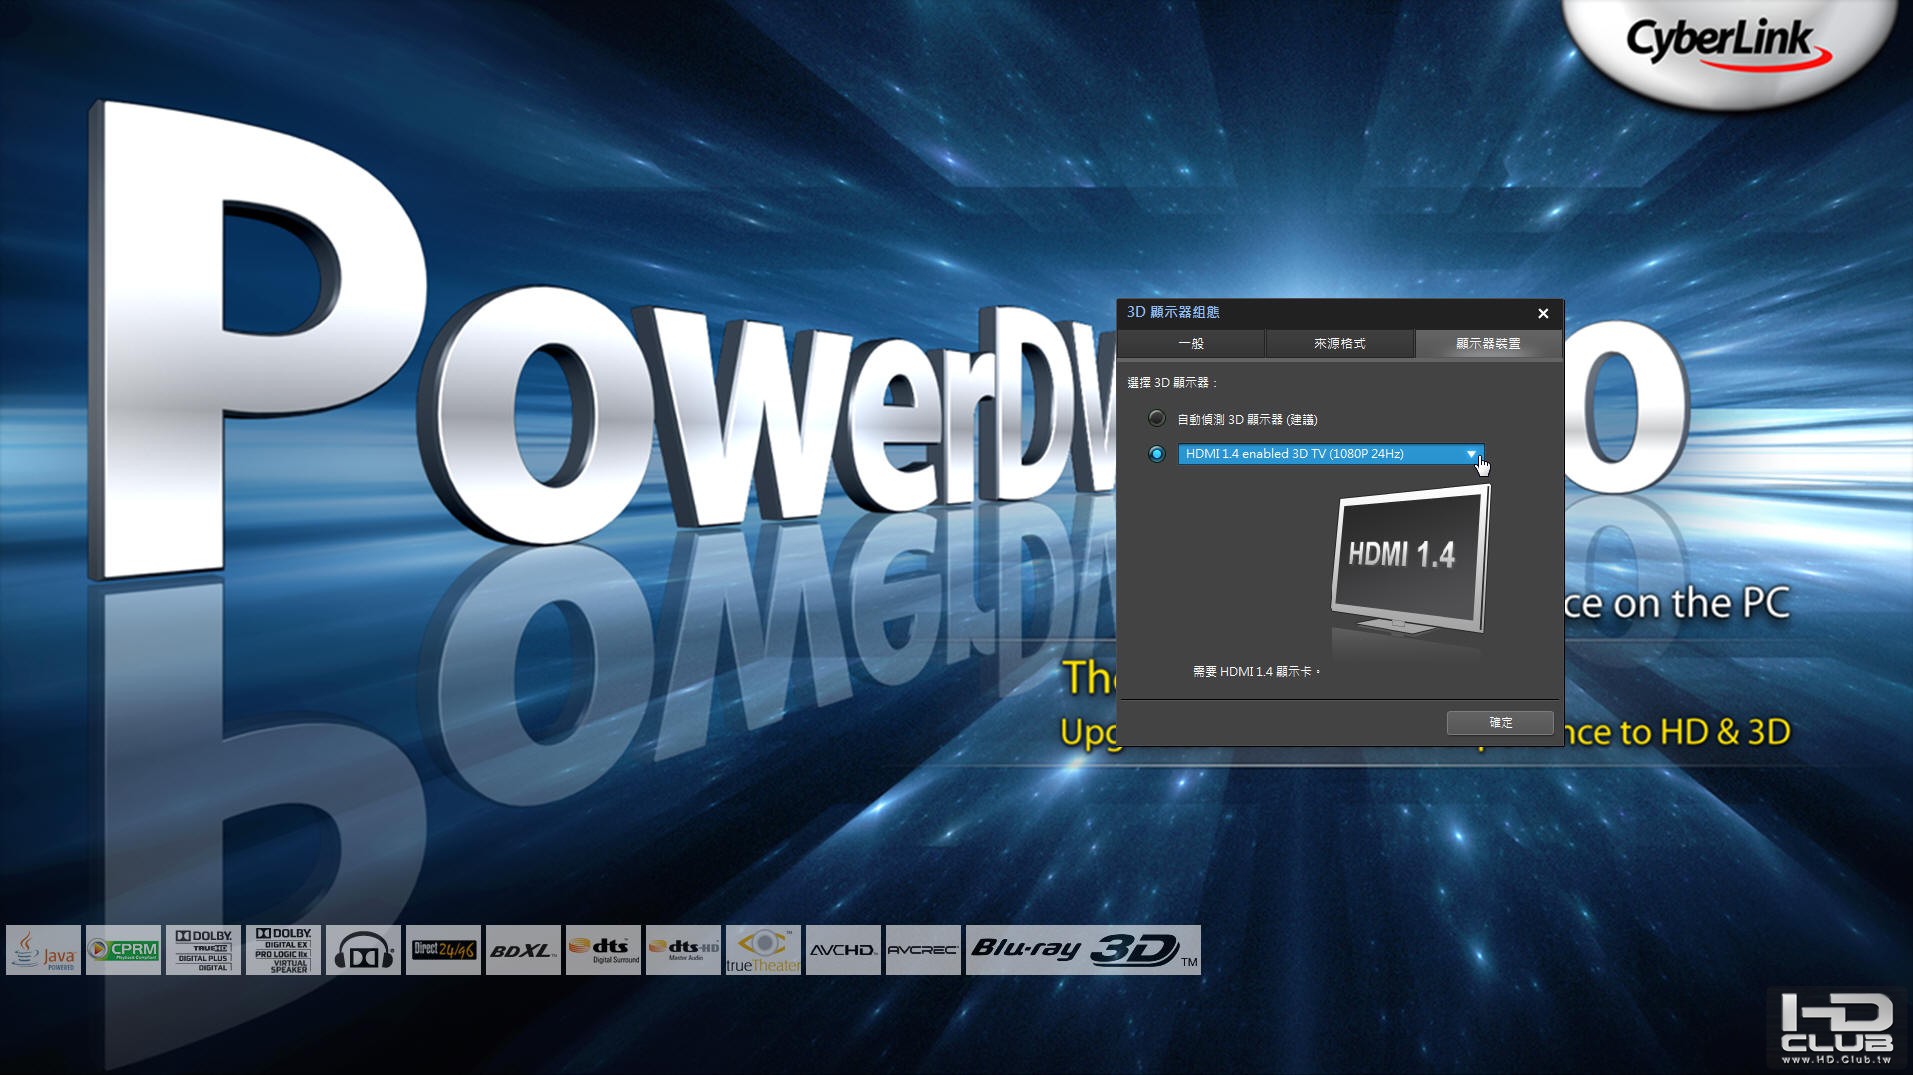Click the Dolby Headphone logo badge

coord(363,950)
